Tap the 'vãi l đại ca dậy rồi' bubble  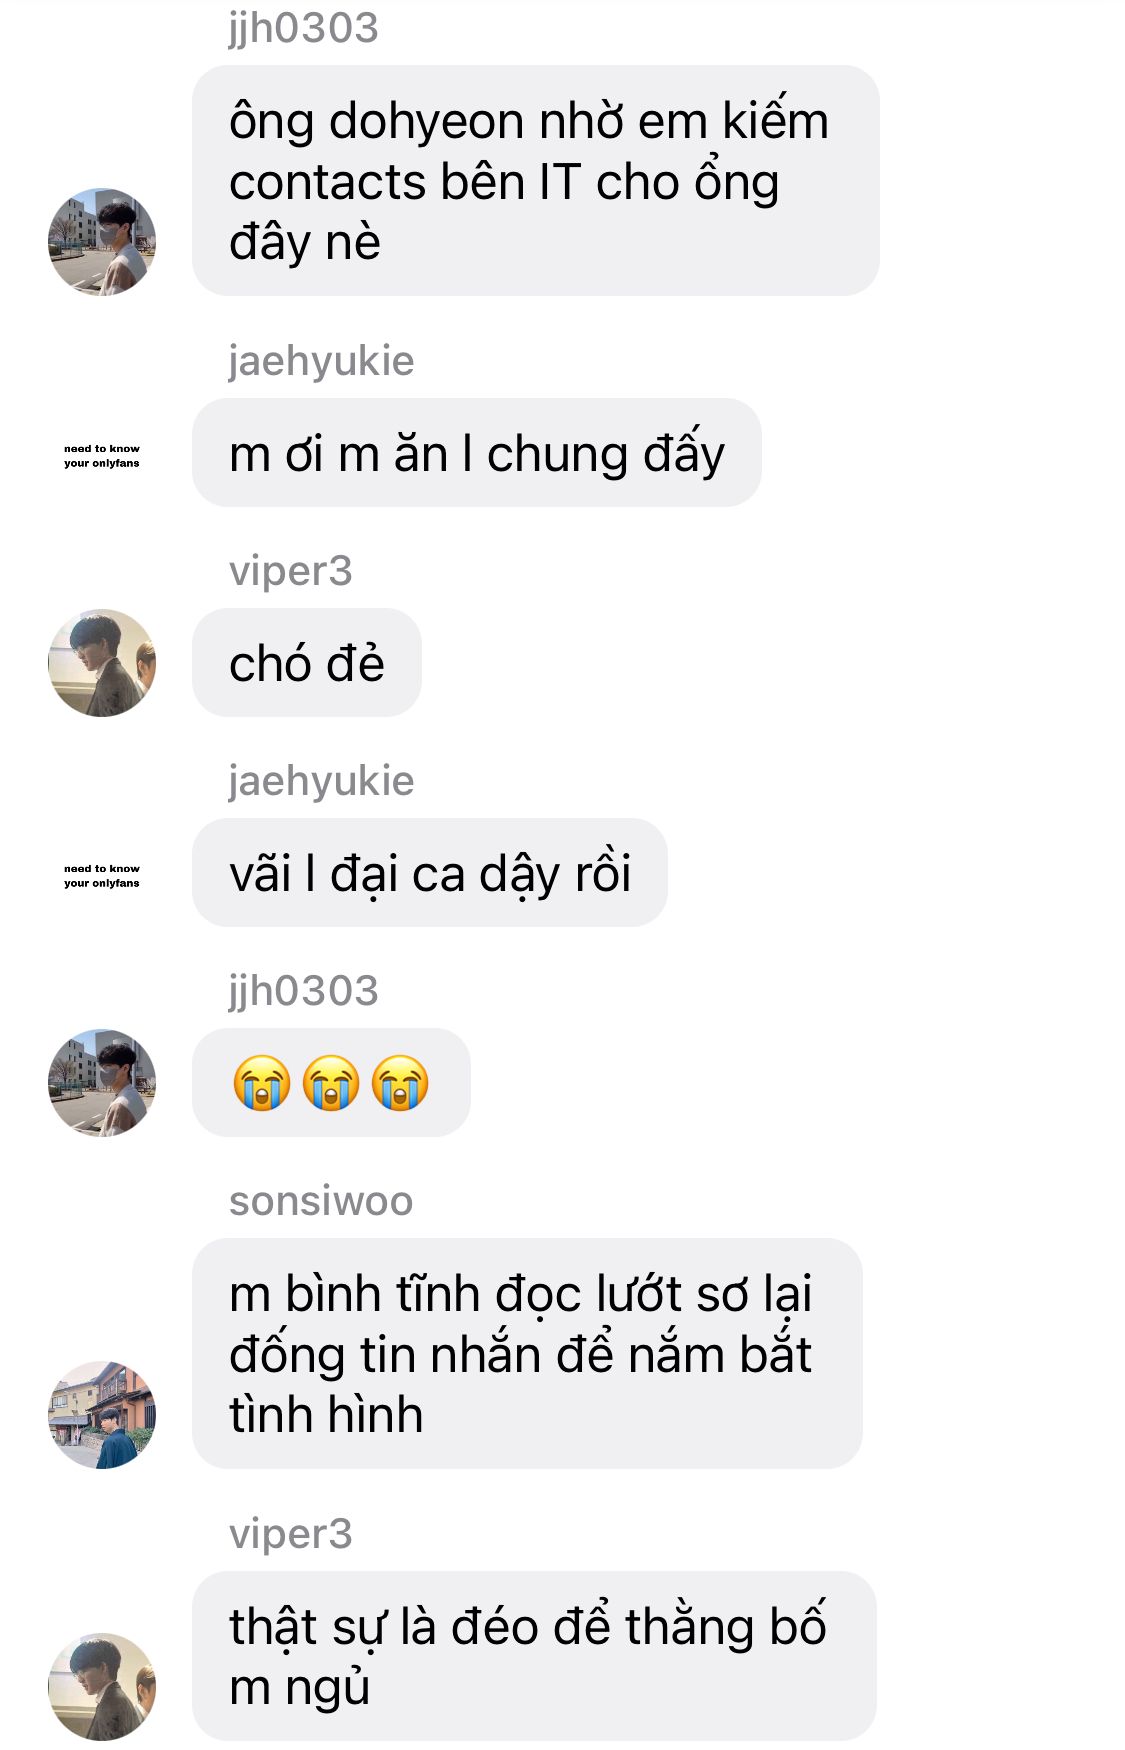pyautogui.click(x=429, y=873)
